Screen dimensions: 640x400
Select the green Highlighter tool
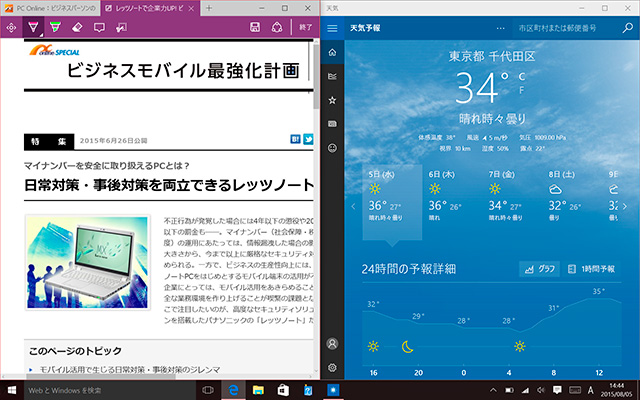tap(55, 27)
